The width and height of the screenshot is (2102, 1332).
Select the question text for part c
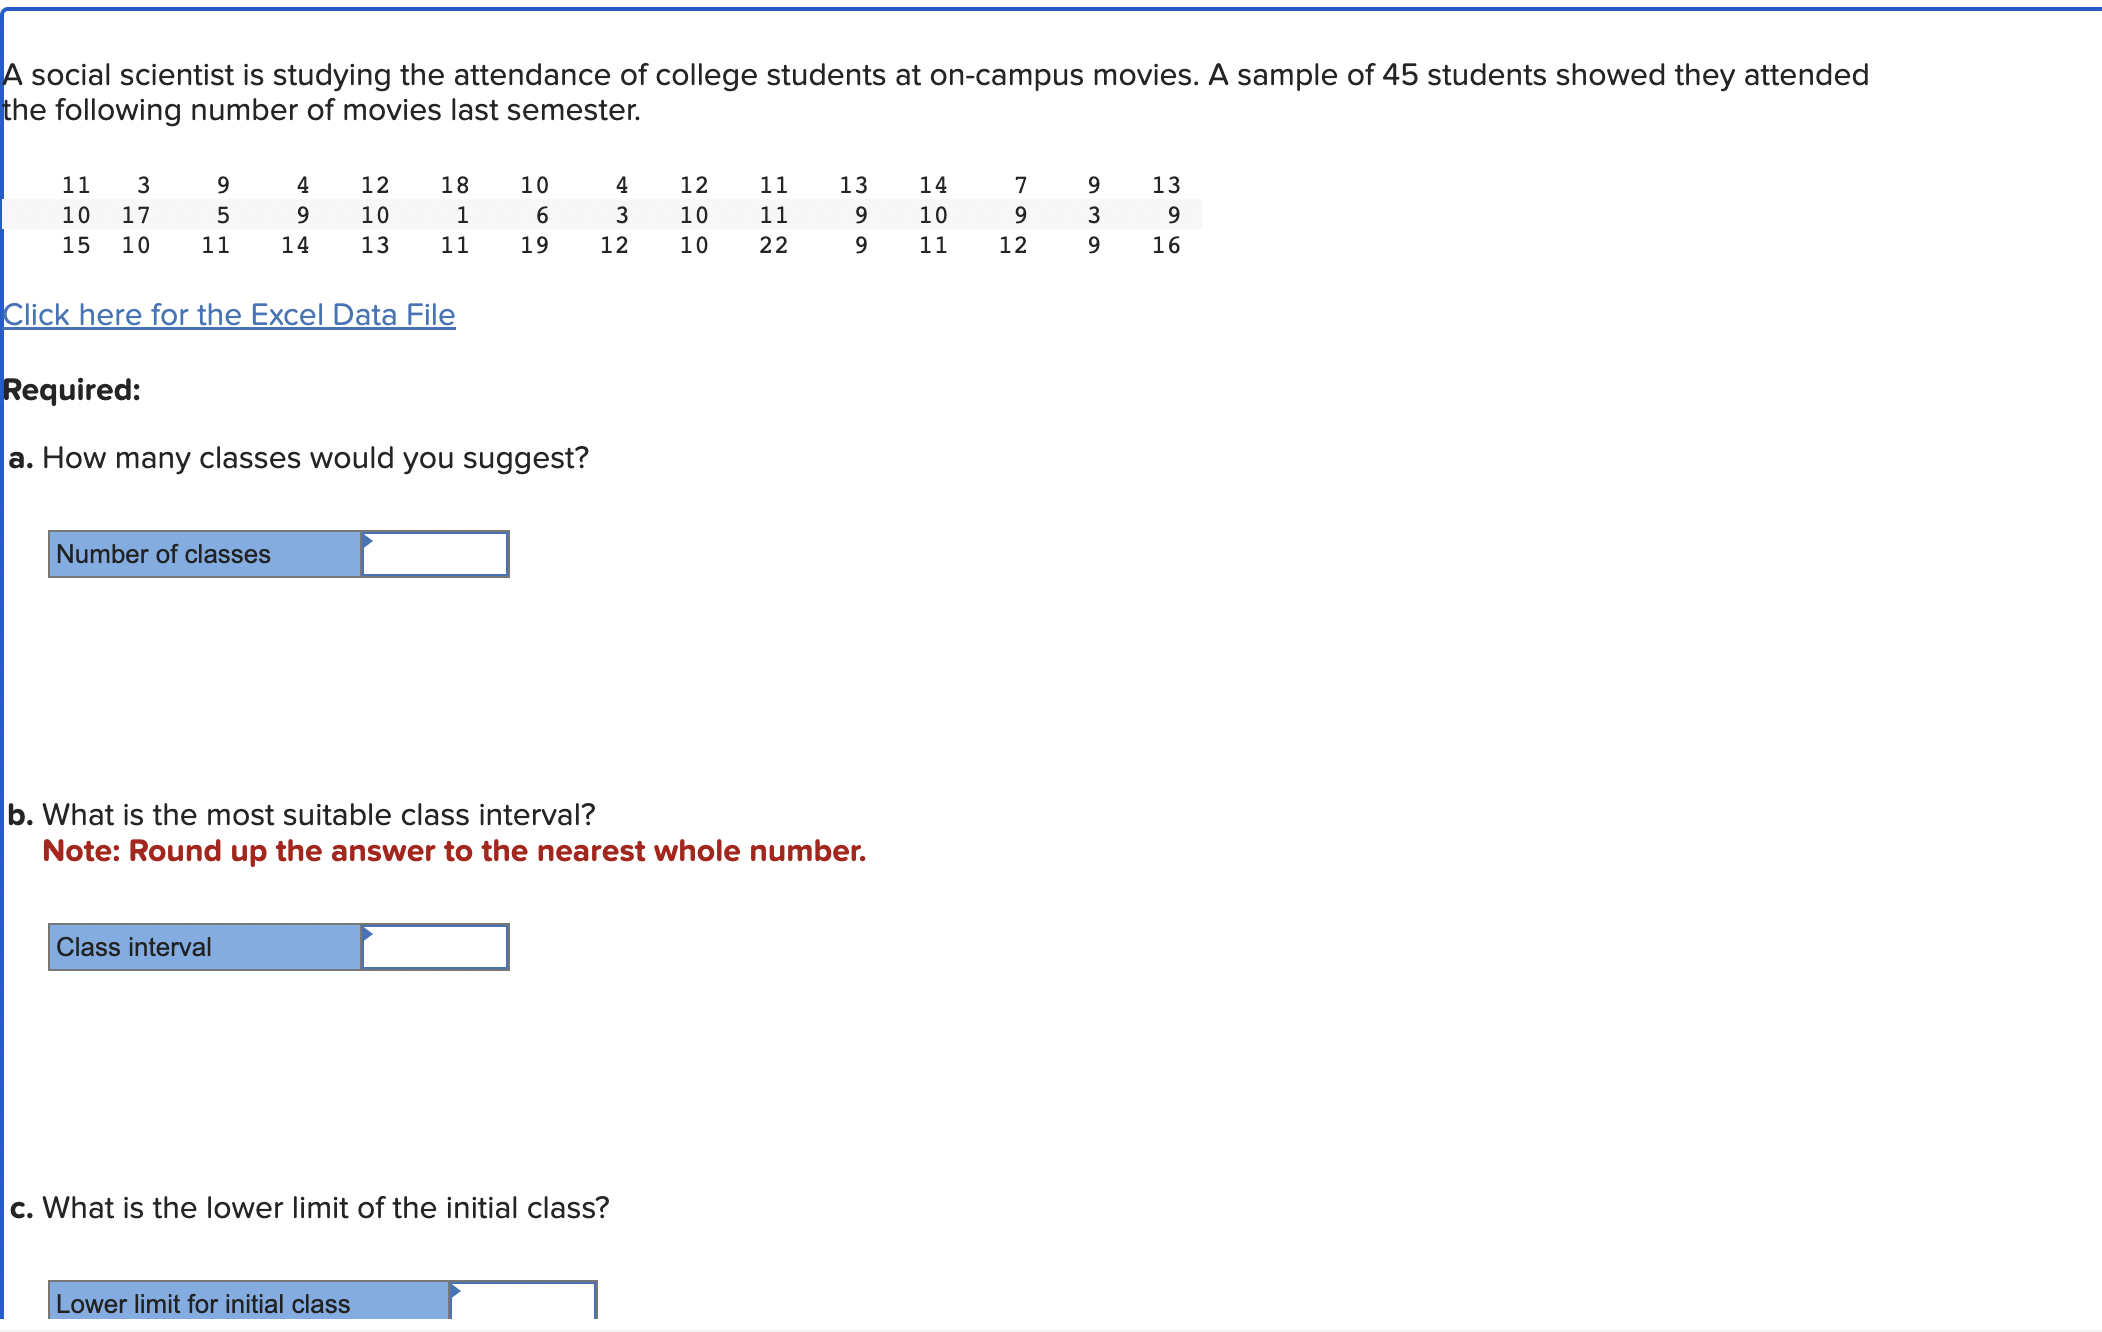click(308, 1207)
